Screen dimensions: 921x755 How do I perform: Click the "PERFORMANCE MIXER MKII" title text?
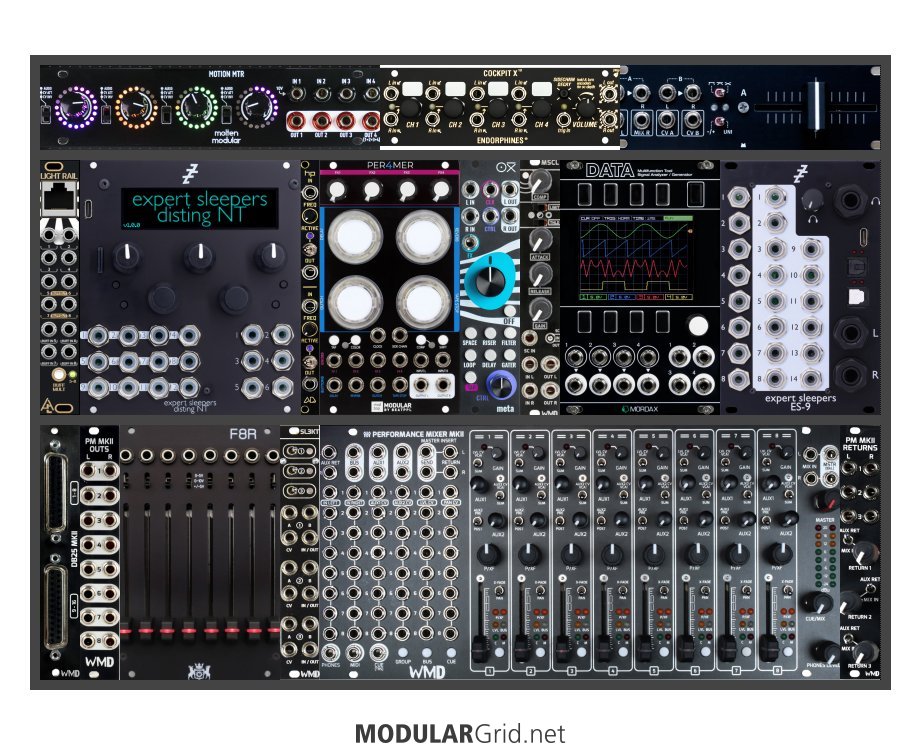[x=418, y=434]
